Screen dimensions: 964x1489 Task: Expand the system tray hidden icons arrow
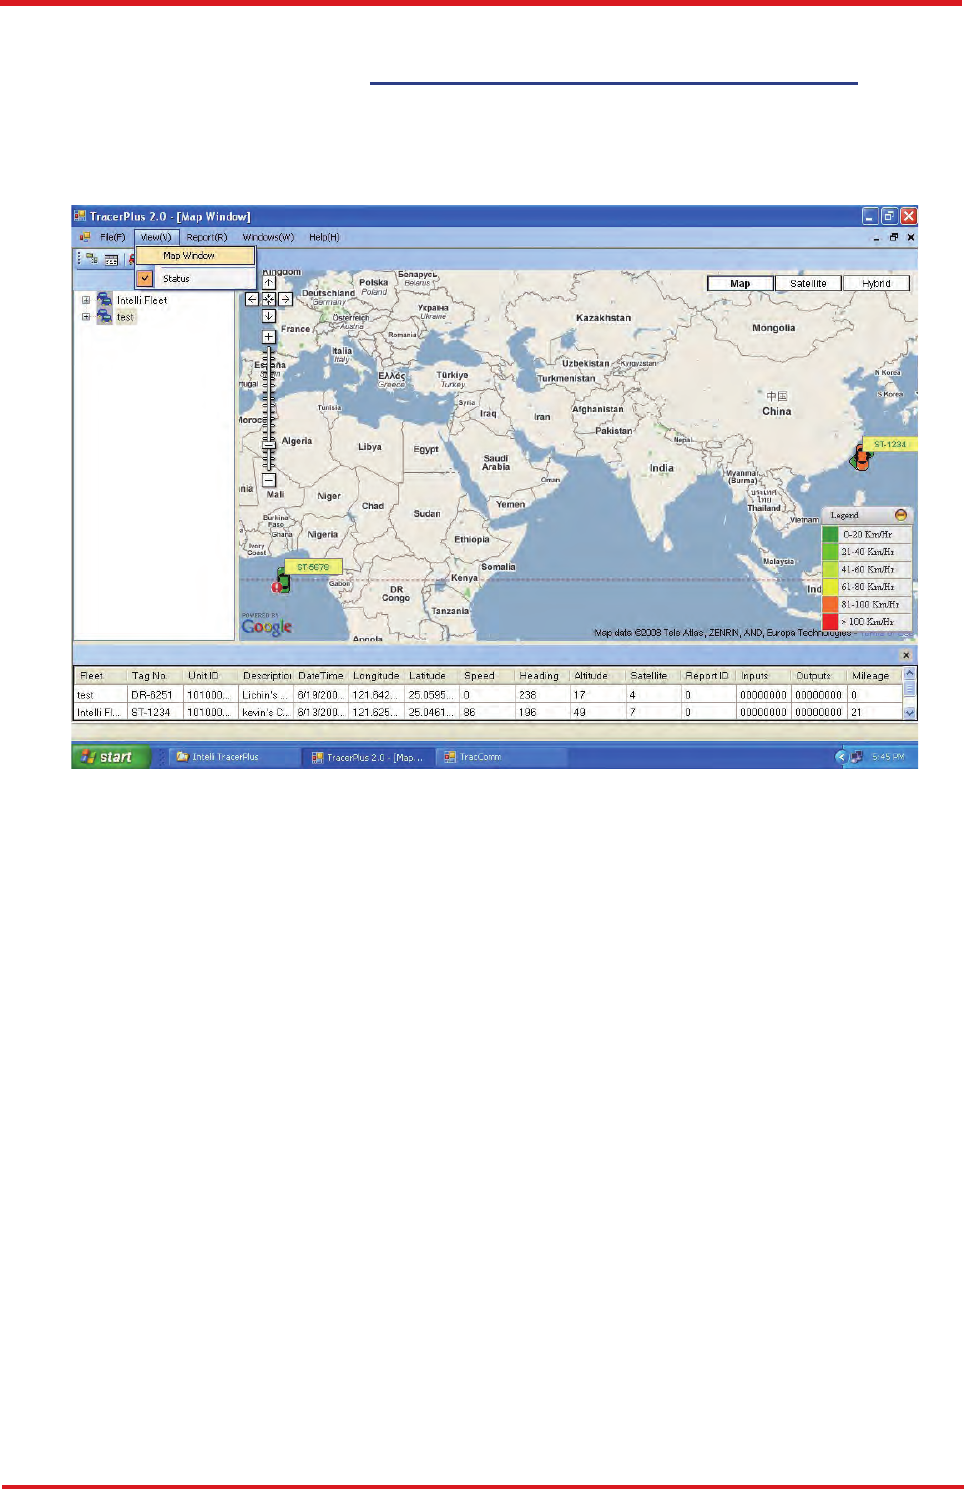(841, 757)
